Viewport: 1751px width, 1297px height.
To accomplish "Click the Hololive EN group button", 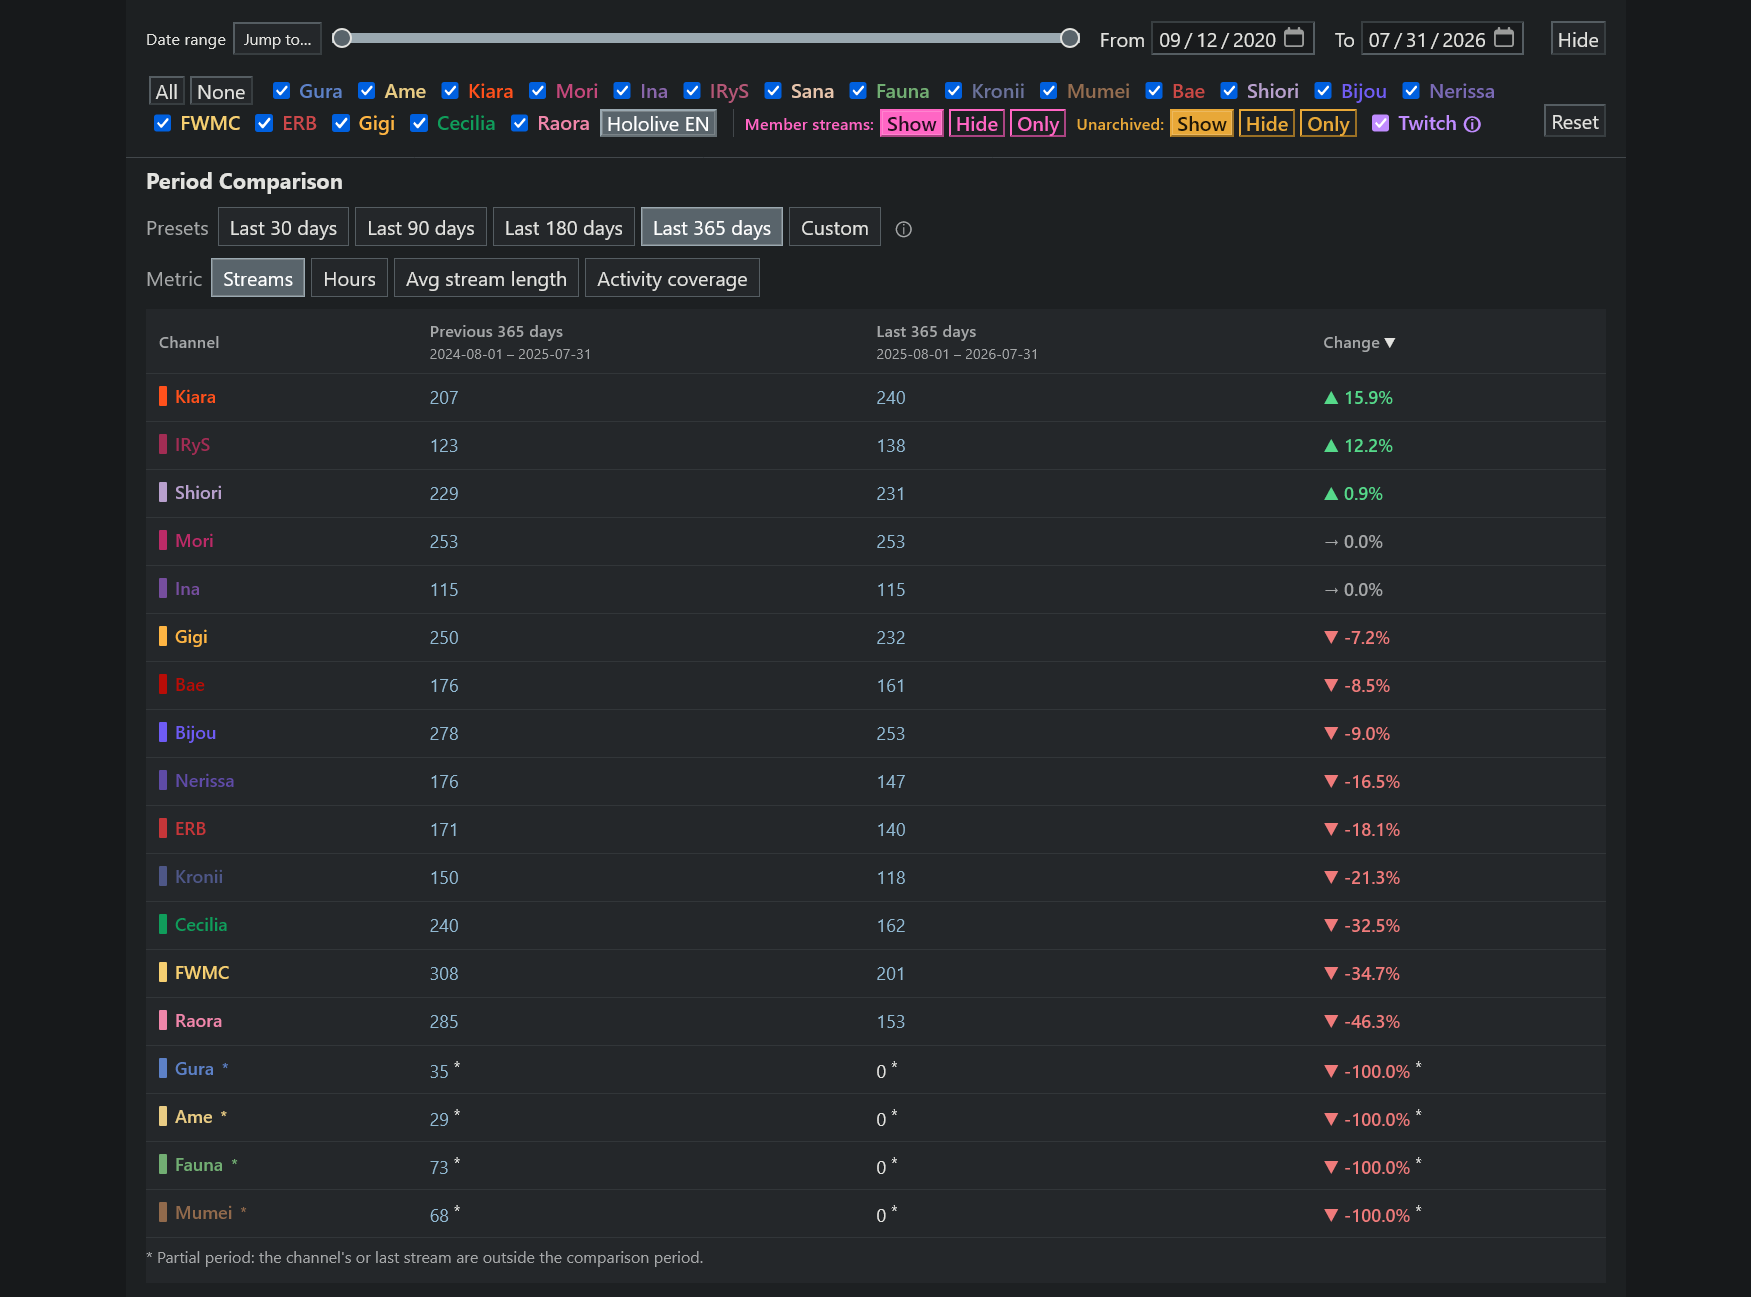I will coord(658,124).
